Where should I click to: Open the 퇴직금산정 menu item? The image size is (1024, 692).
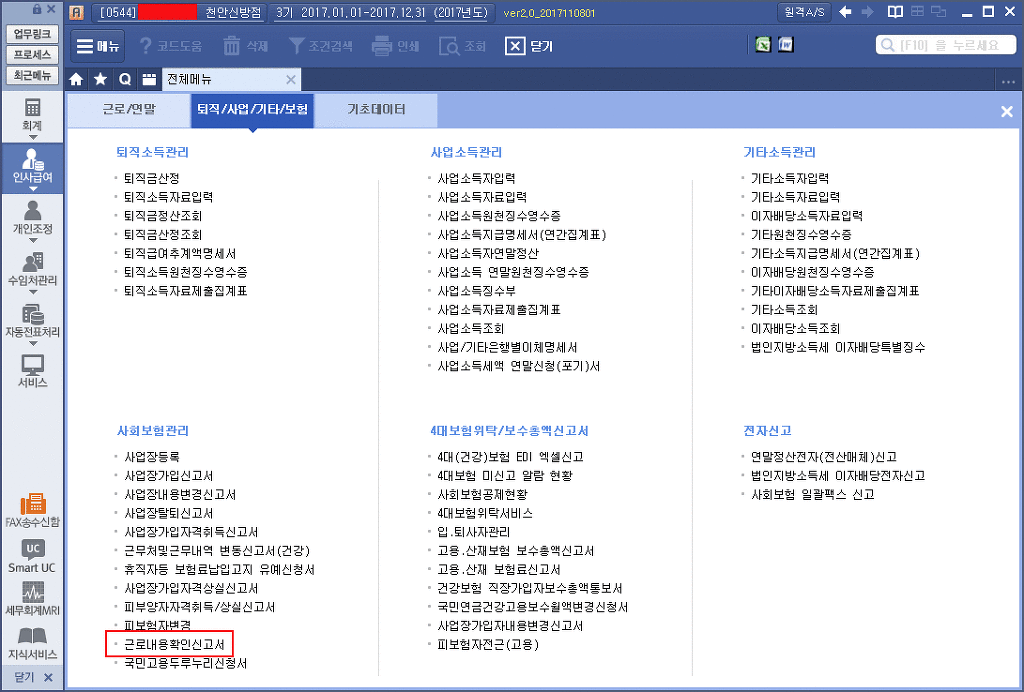coord(152,178)
